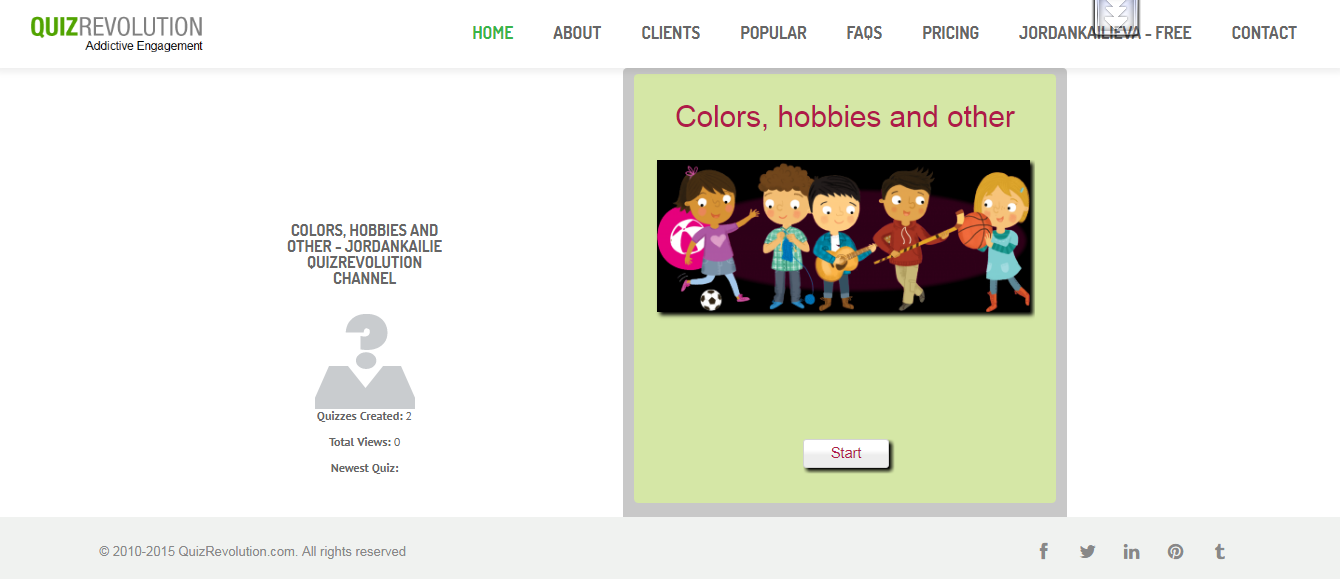Click the copyright notice in the footer
Image resolution: width=1340 pixels, height=579 pixels.
[x=252, y=551]
